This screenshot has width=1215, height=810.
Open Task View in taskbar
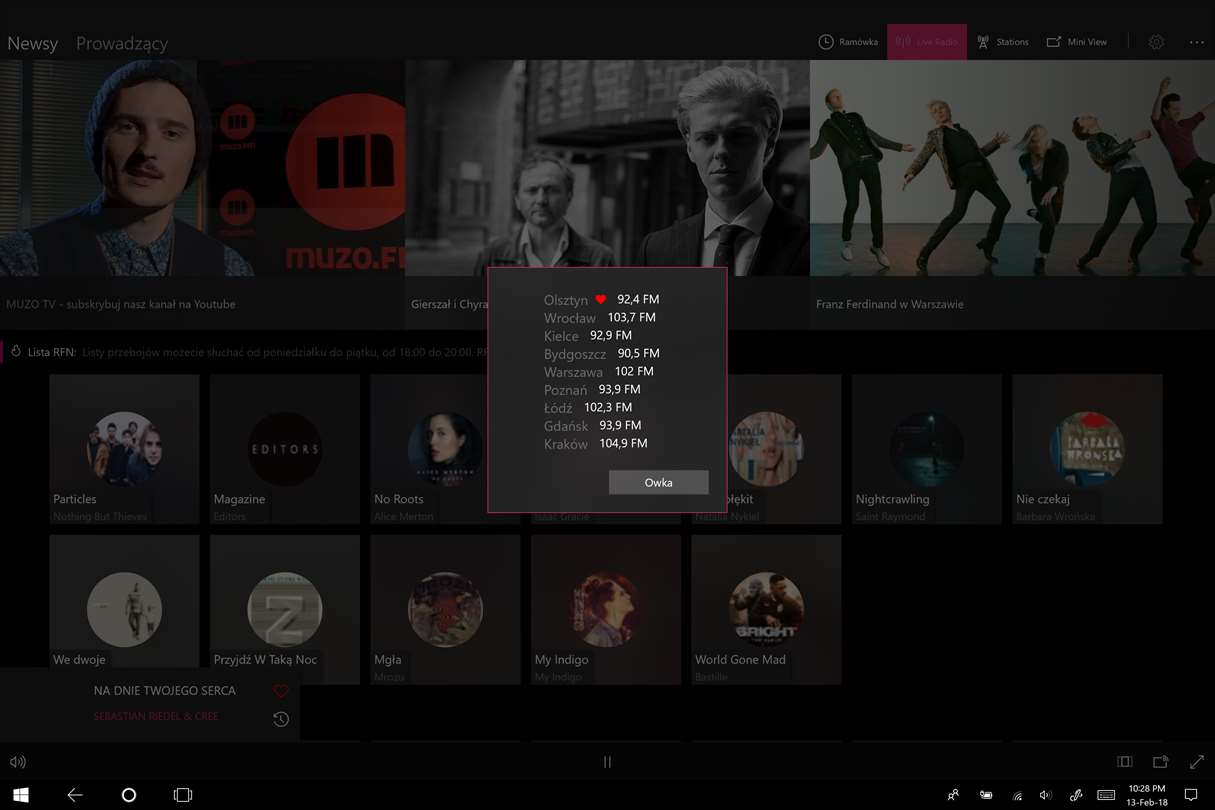182,795
